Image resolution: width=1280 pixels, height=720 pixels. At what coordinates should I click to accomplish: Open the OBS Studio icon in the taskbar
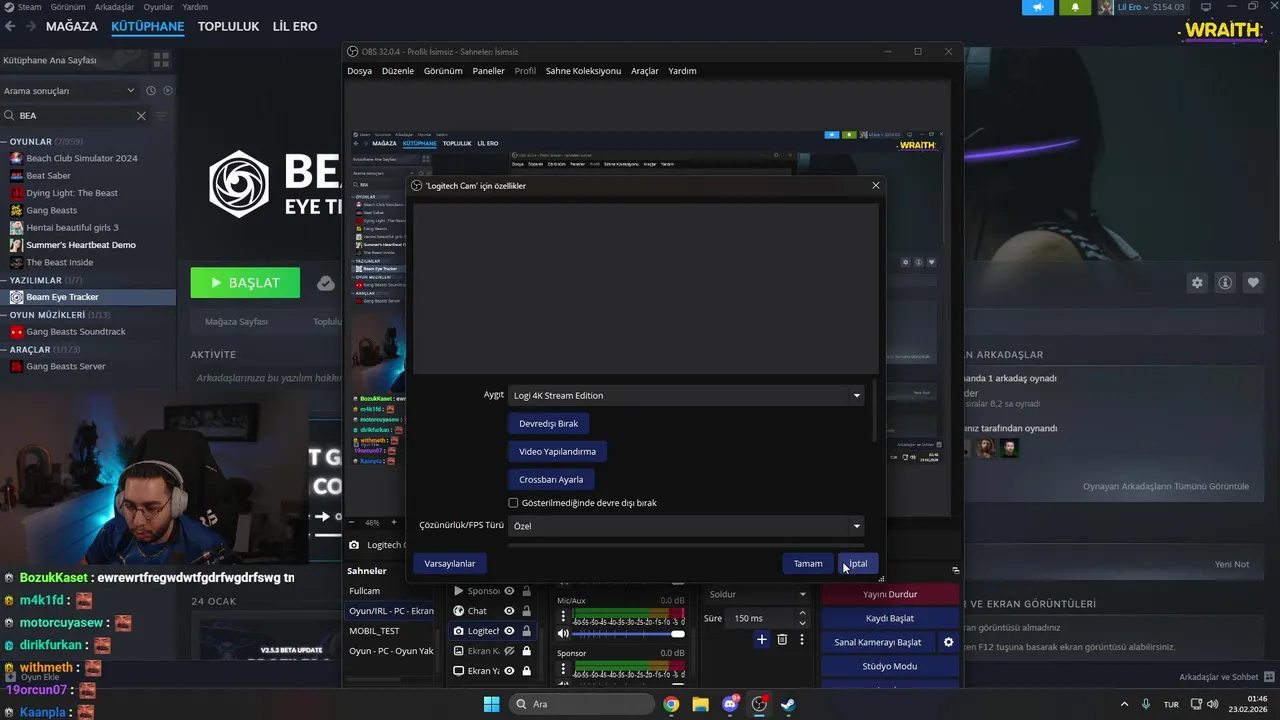click(759, 704)
